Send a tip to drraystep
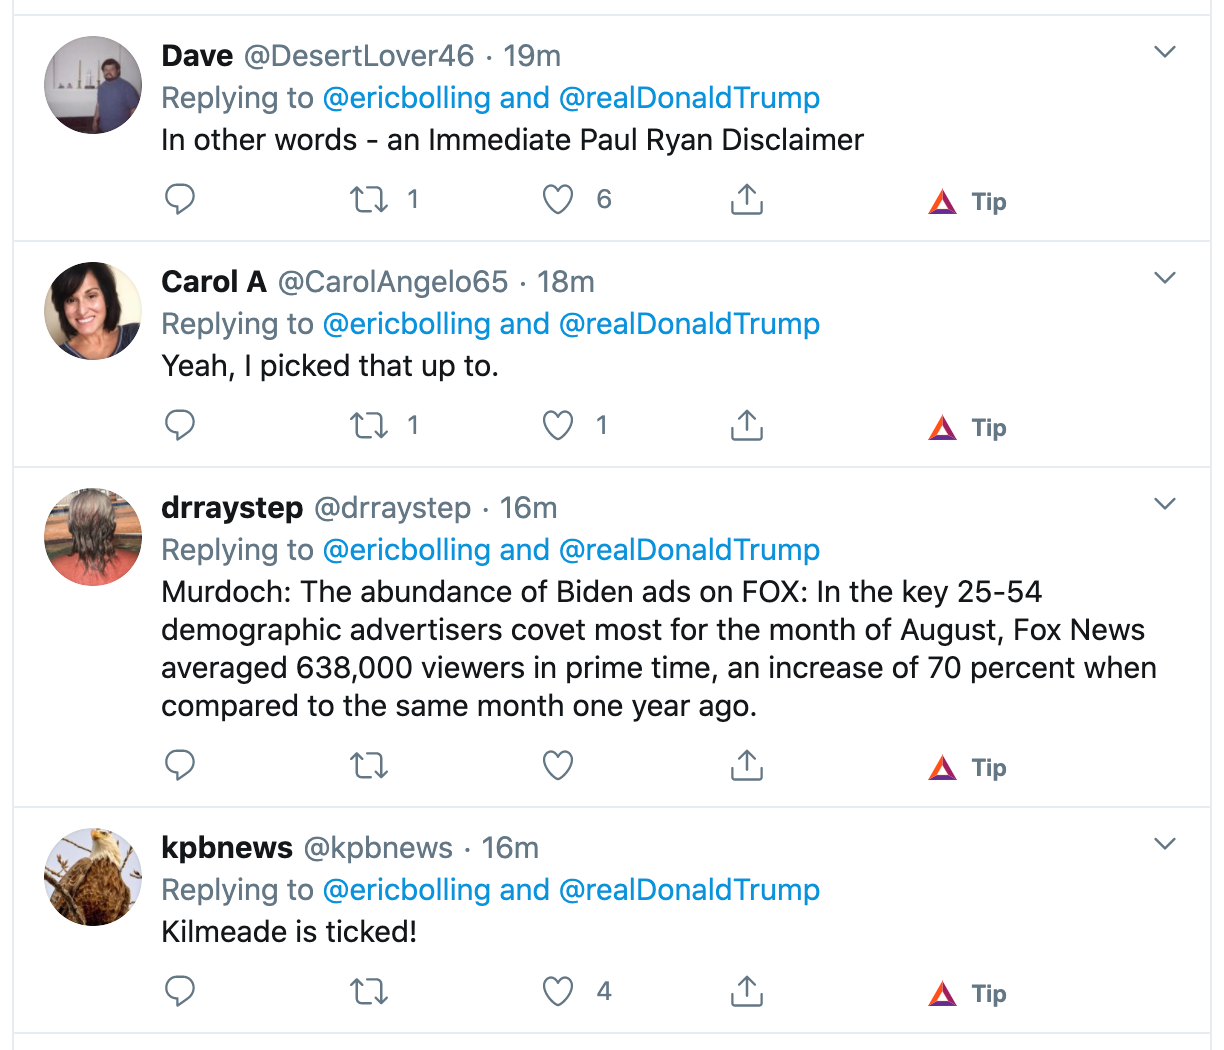The image size is (1224, 1050). pyautogui.click(x=968, y=768)
